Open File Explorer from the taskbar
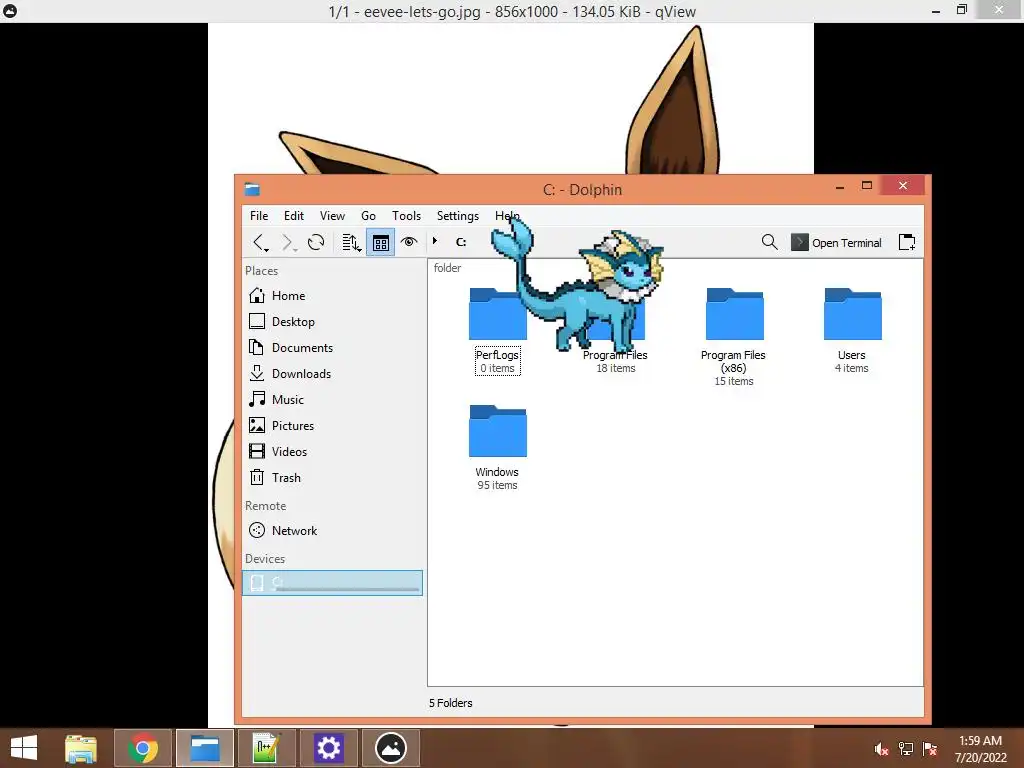The width and height of the screenshot is (1024, 768). pos(81,748)
